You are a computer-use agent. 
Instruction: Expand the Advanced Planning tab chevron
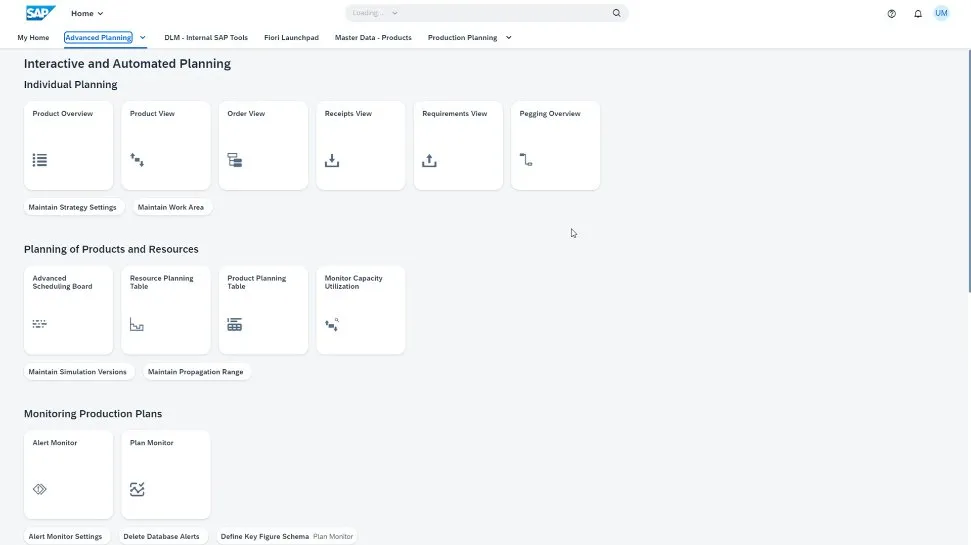(143, 38)
